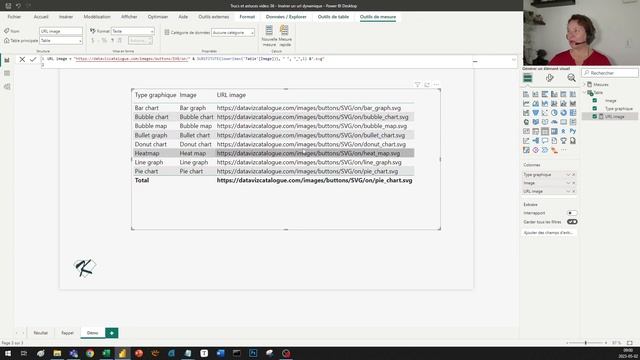Choose the stacked bar chart visual
The width and height of the screenshot is (640, 360).
526,94
